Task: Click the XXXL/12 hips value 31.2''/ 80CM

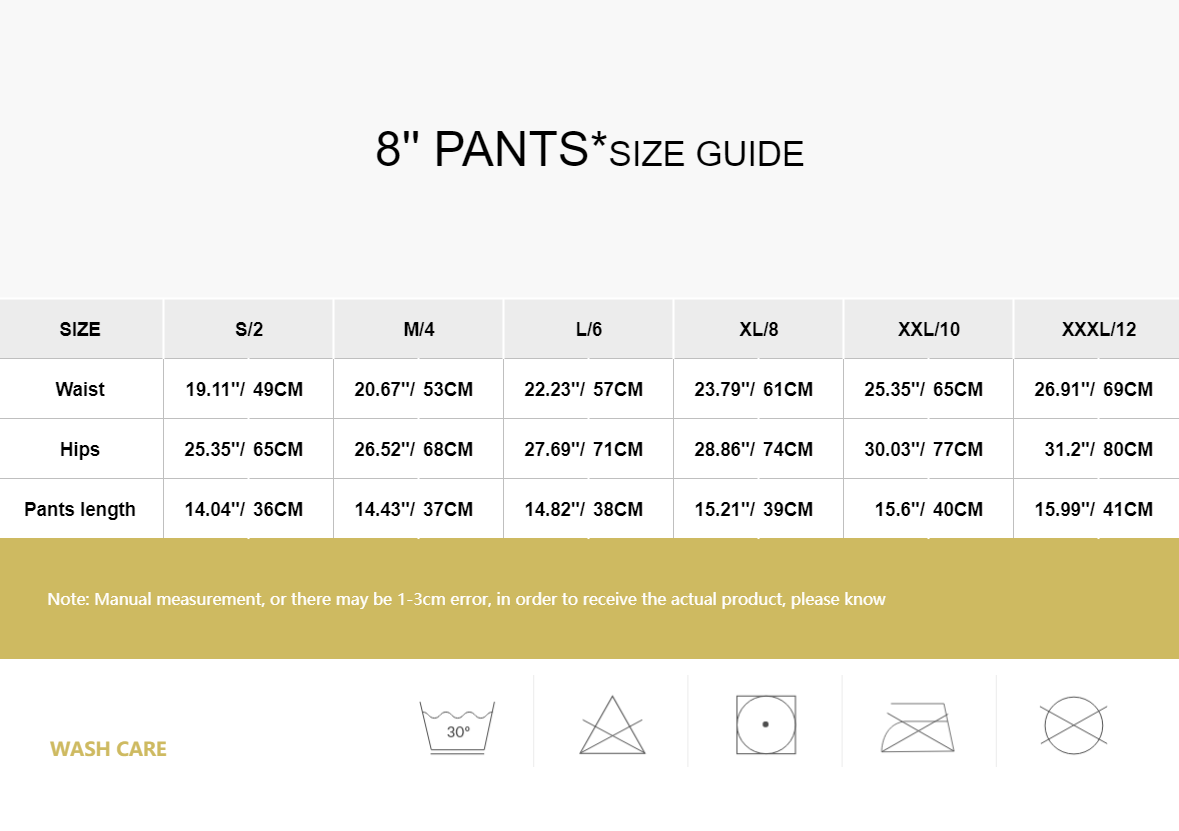Action: (1098, 449)
